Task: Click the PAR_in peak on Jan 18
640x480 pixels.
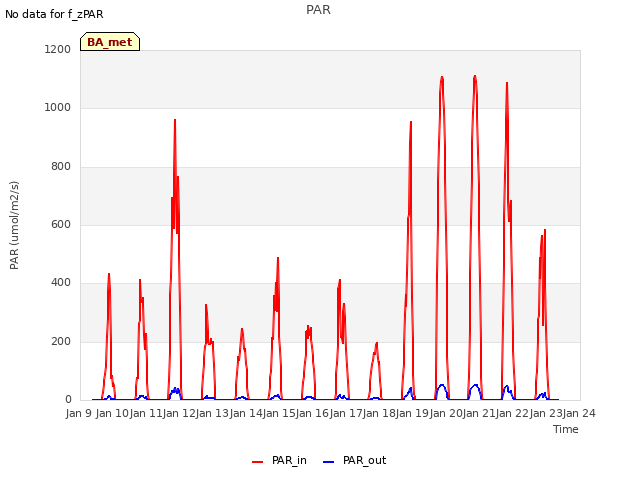Action: [411, 122]
